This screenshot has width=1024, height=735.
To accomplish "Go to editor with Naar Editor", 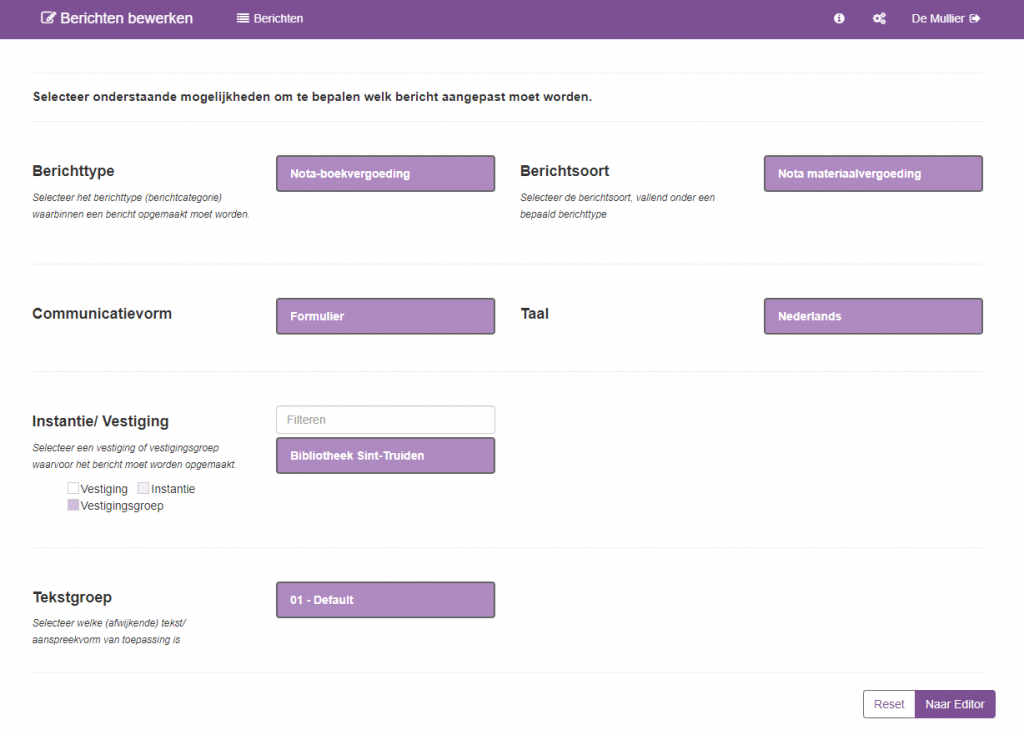I will coord(954,704).
